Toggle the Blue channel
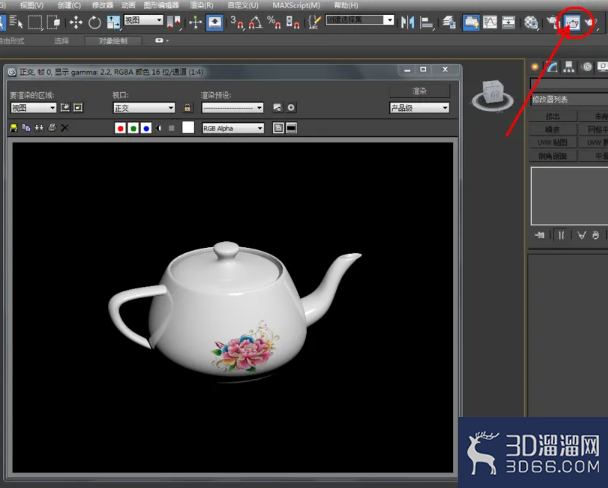608x488 pixels. tap(146, 128)
